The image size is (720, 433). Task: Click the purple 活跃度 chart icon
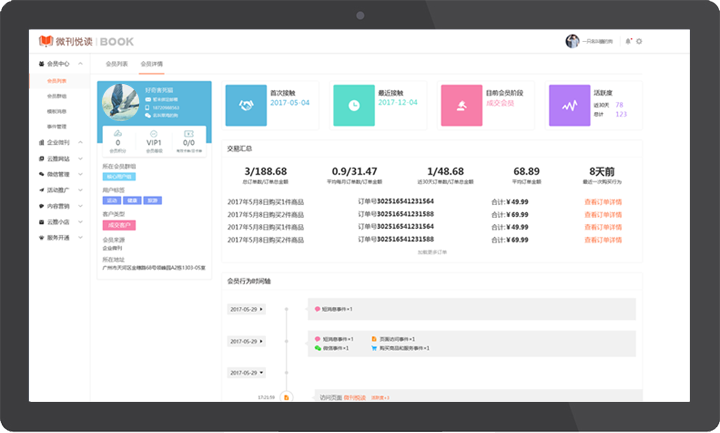pos(569,105)
